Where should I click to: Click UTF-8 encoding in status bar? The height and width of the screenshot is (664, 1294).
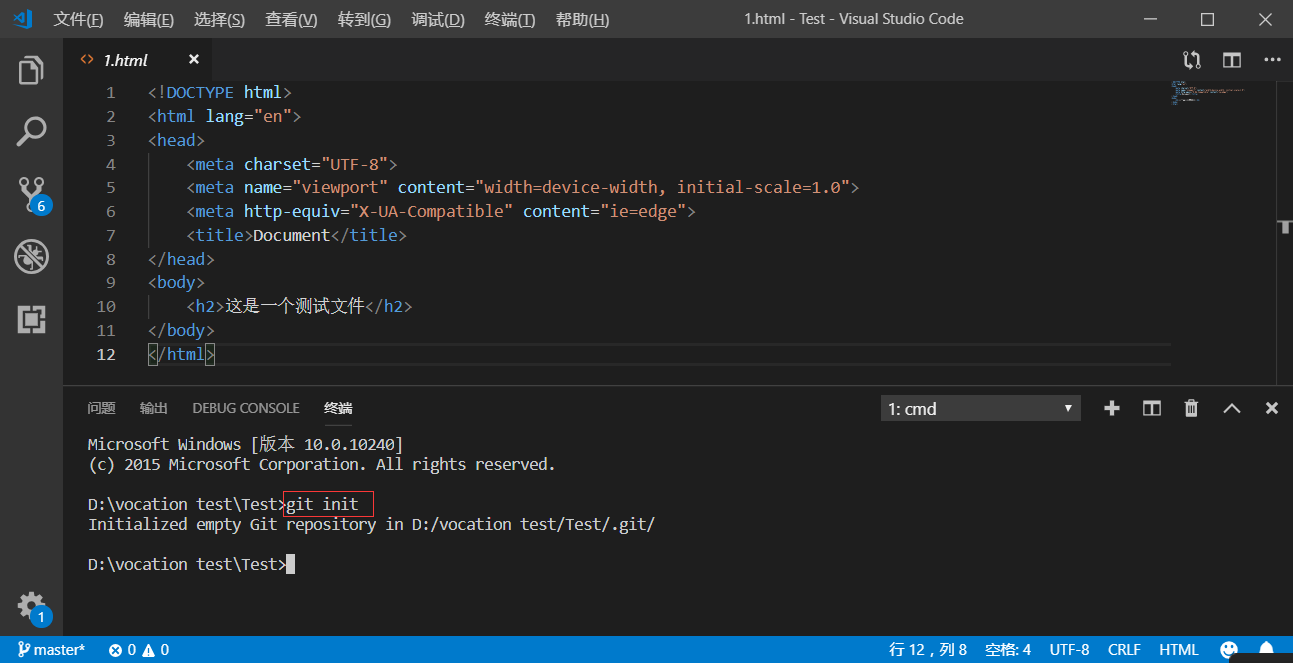[x=1069, y=650]
